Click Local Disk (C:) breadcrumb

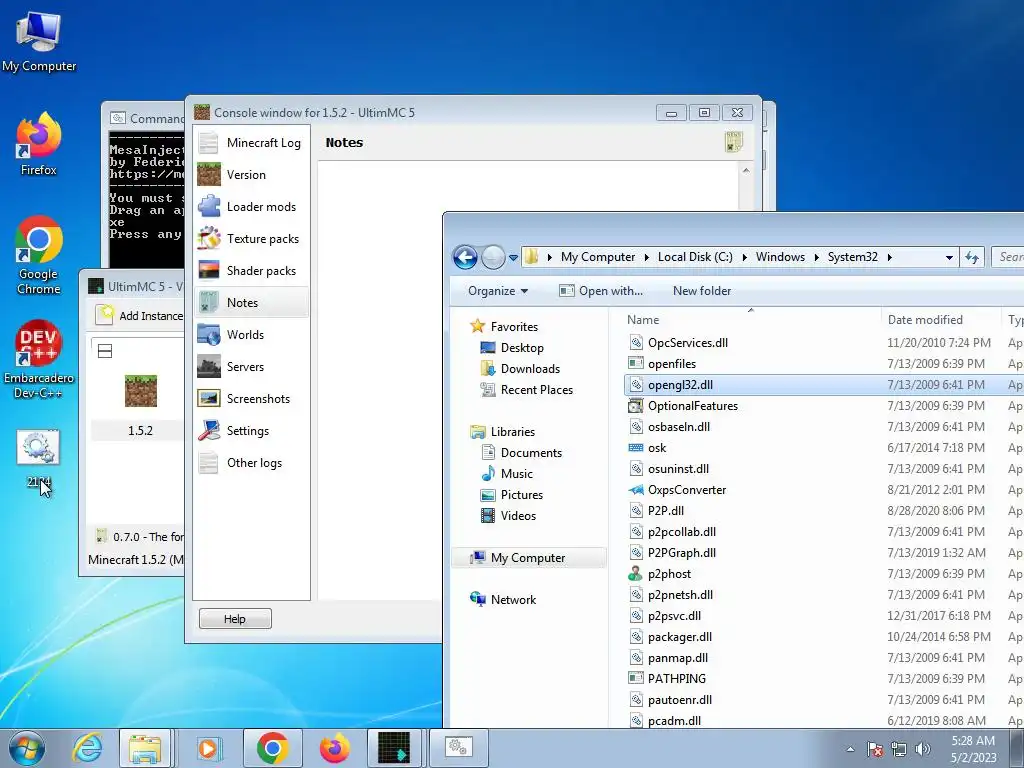point(695,257)
